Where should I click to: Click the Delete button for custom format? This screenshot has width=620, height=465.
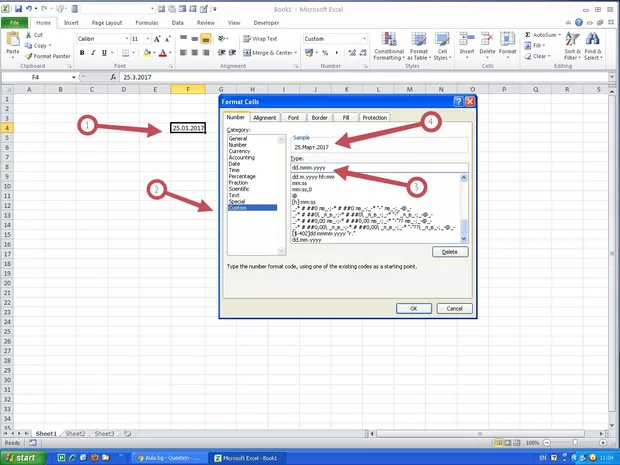coord(449,252)
